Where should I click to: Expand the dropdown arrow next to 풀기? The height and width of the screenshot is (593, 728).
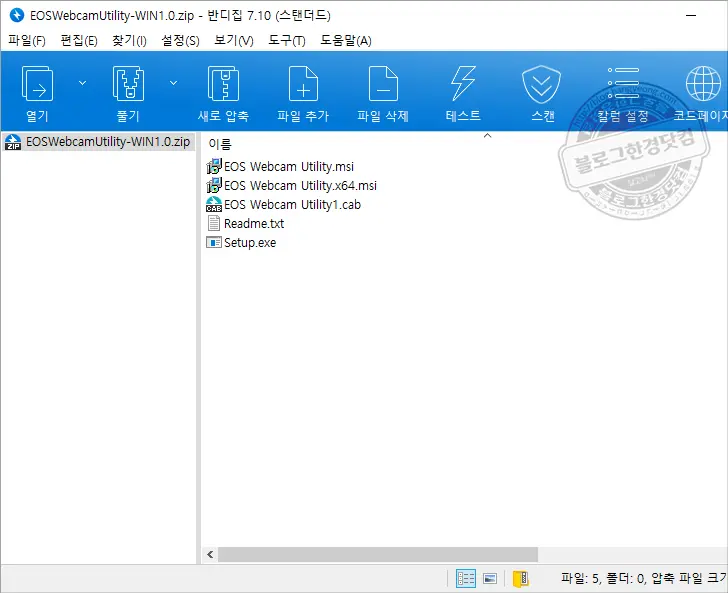click(173, 83)
